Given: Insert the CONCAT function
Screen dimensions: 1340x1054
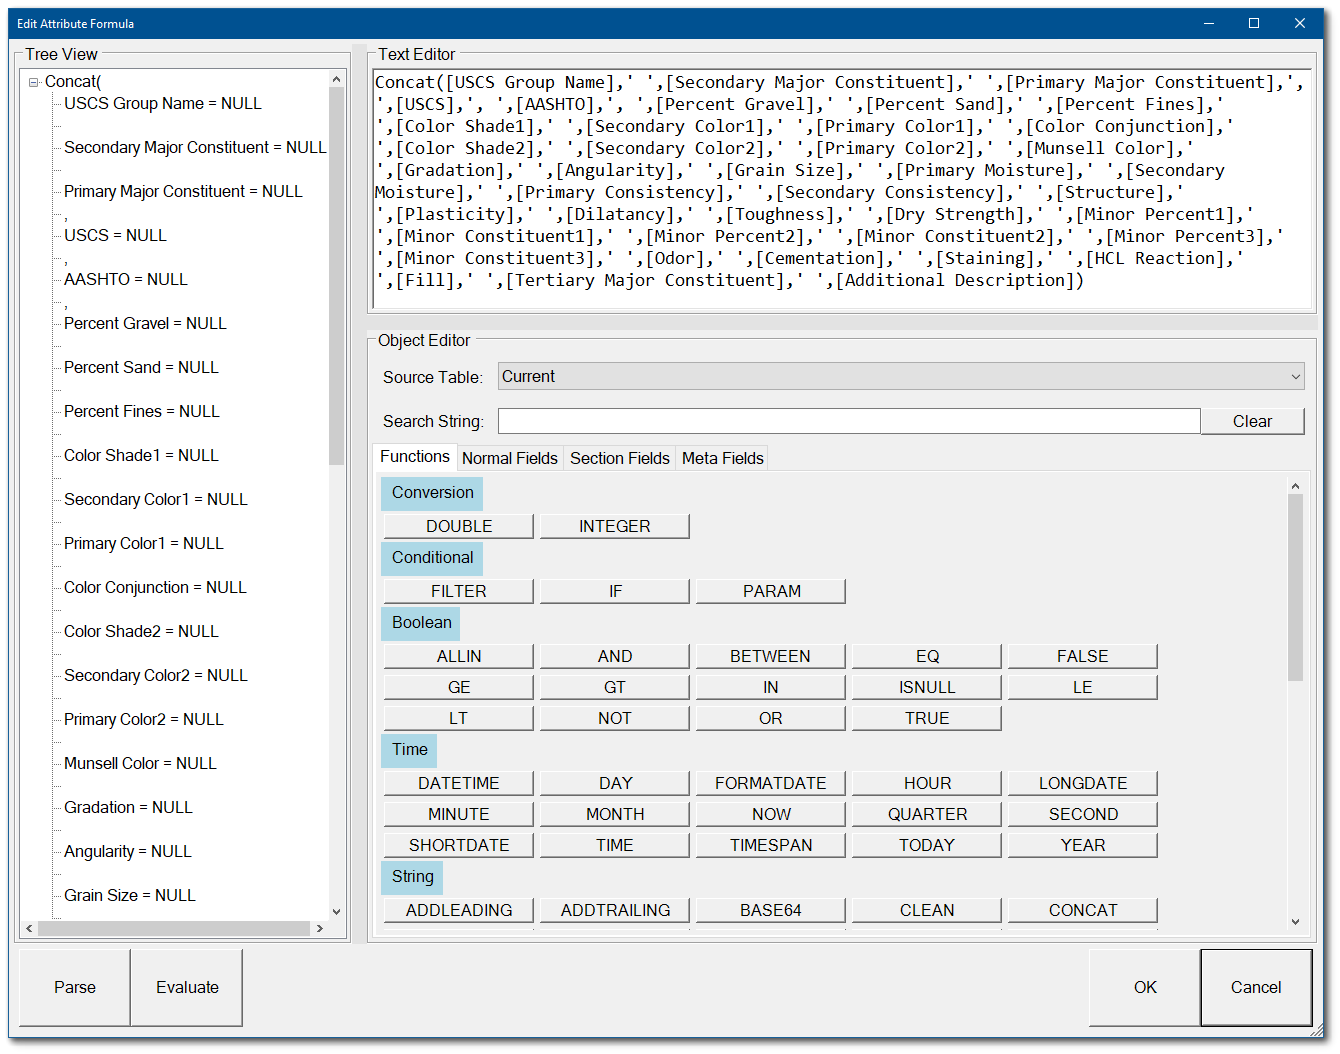Looking at the screenshot, I should (x=1083, y=910).
